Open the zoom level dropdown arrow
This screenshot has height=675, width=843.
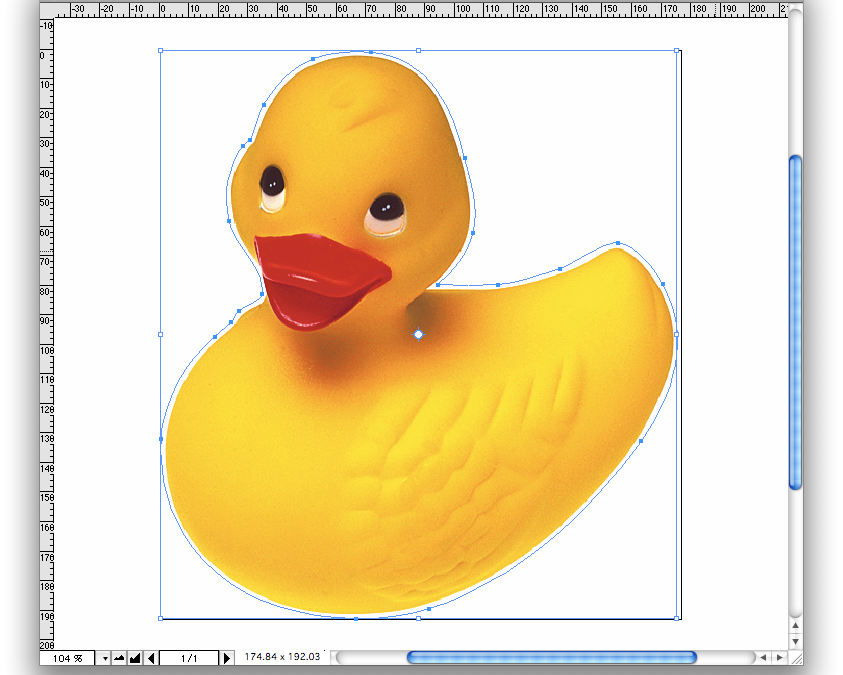pos(105,658)
